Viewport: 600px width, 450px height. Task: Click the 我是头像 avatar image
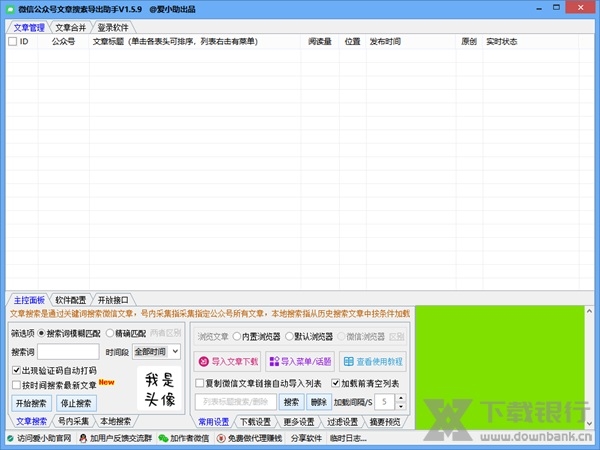159,389
